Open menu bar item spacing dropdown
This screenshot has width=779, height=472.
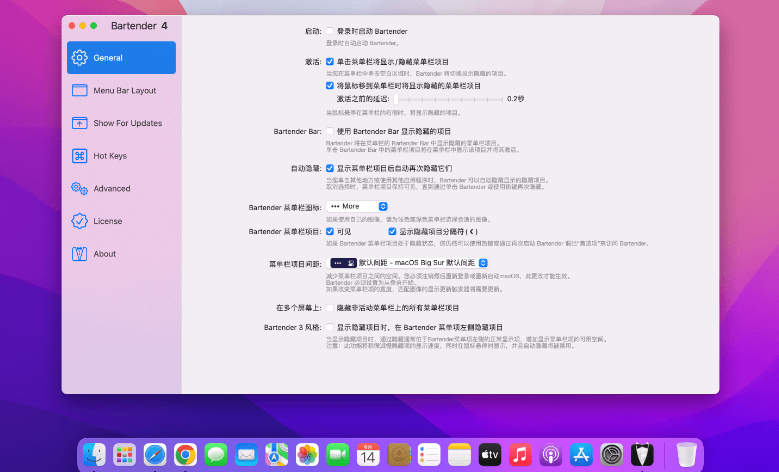pyautogui.click(x=407, y=263)
